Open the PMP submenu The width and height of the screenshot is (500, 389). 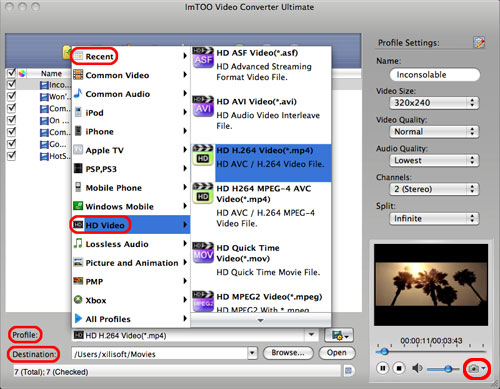pos(131,281)
